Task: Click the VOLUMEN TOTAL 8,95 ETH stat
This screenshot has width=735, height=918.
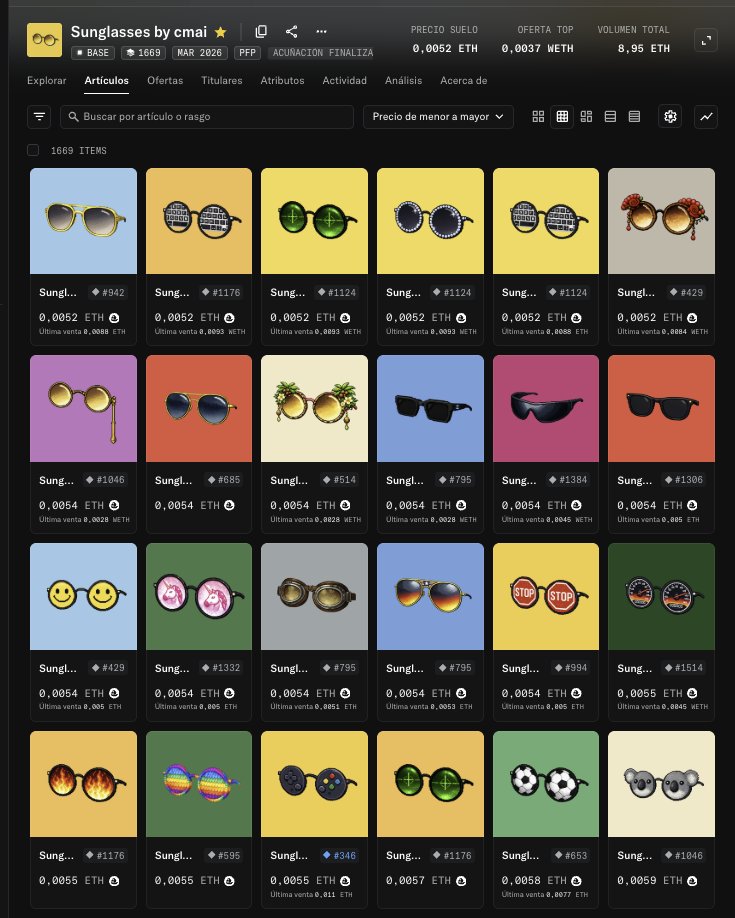Action: pos(634,40)
